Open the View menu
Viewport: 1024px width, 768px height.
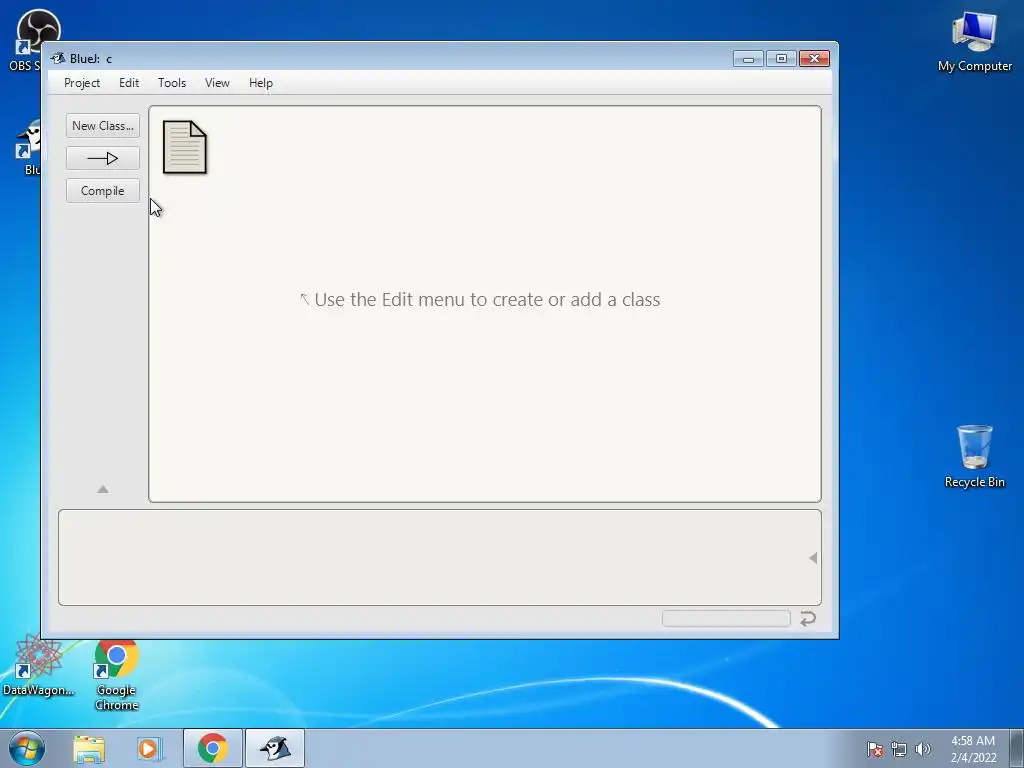point(217,83)
